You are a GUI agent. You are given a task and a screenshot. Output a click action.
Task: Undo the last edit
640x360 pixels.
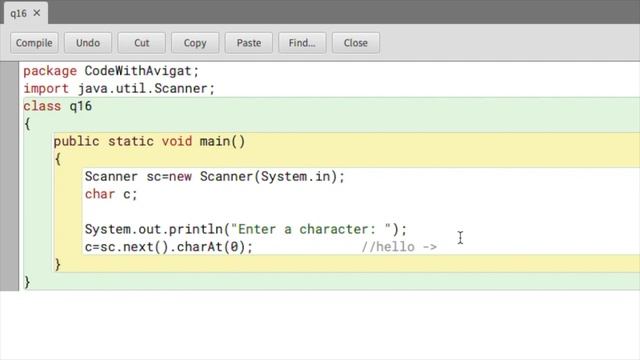tap(88, 43)
